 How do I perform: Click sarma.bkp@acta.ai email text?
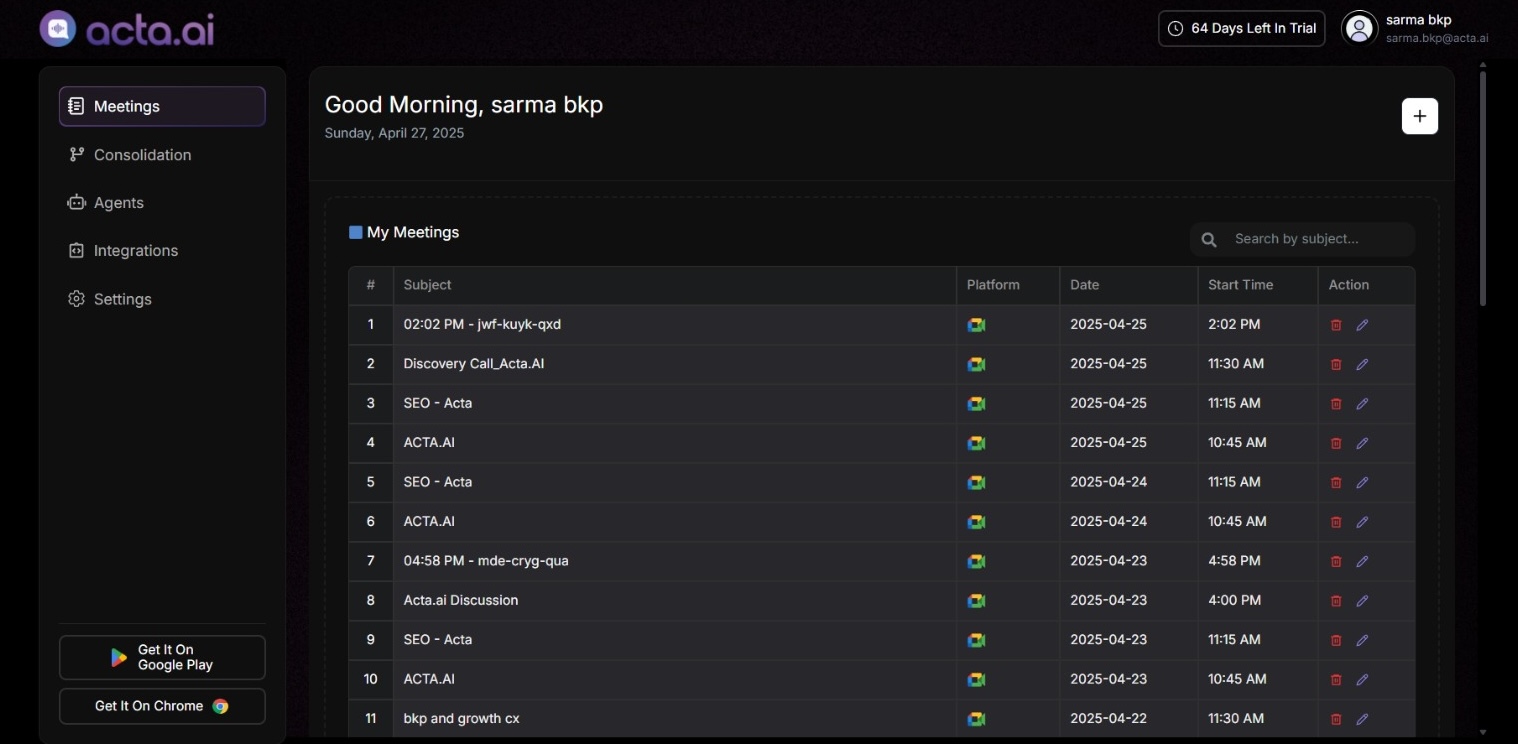1437,38
